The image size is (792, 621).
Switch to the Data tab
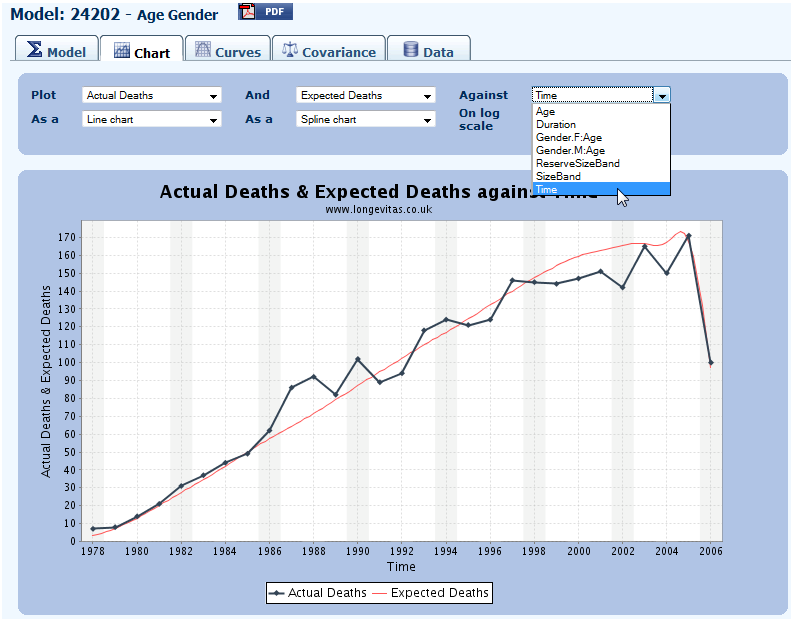(x=429, y=49)
